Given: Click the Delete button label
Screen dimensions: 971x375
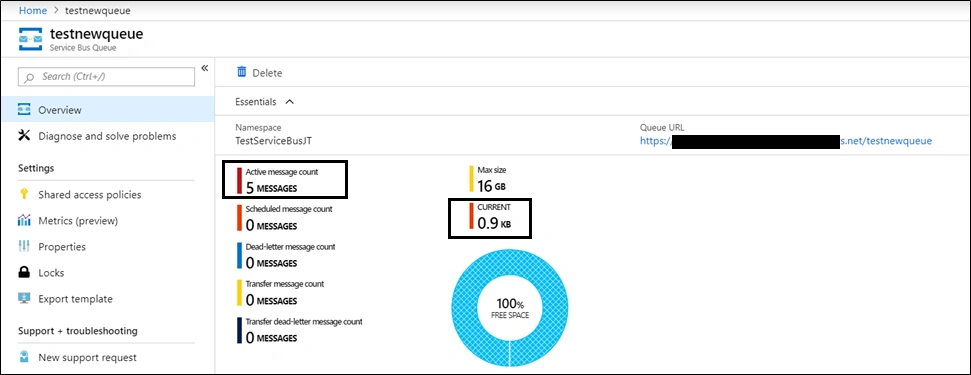Looking at the screenshot, I should pos(267,72).
